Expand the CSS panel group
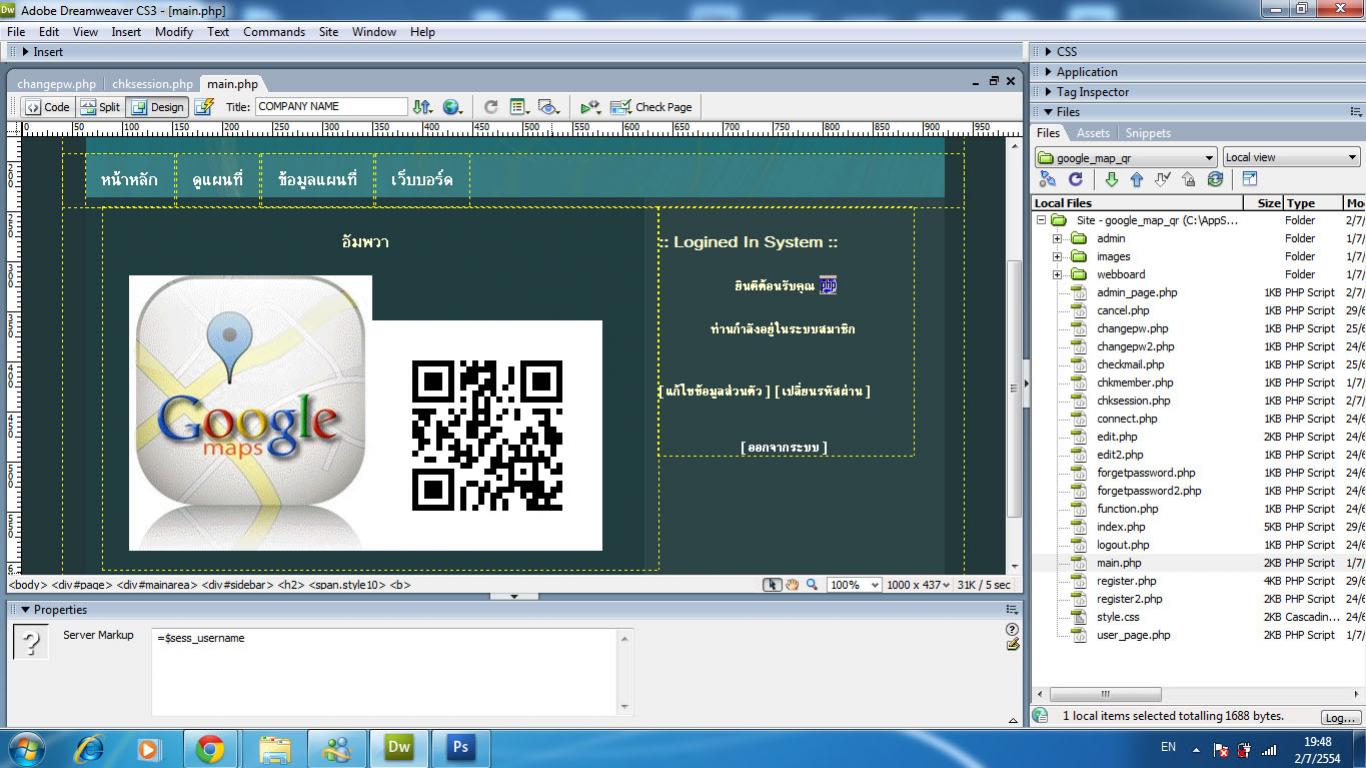This screenshot has width=1366, height=768. click(1047, 52)
